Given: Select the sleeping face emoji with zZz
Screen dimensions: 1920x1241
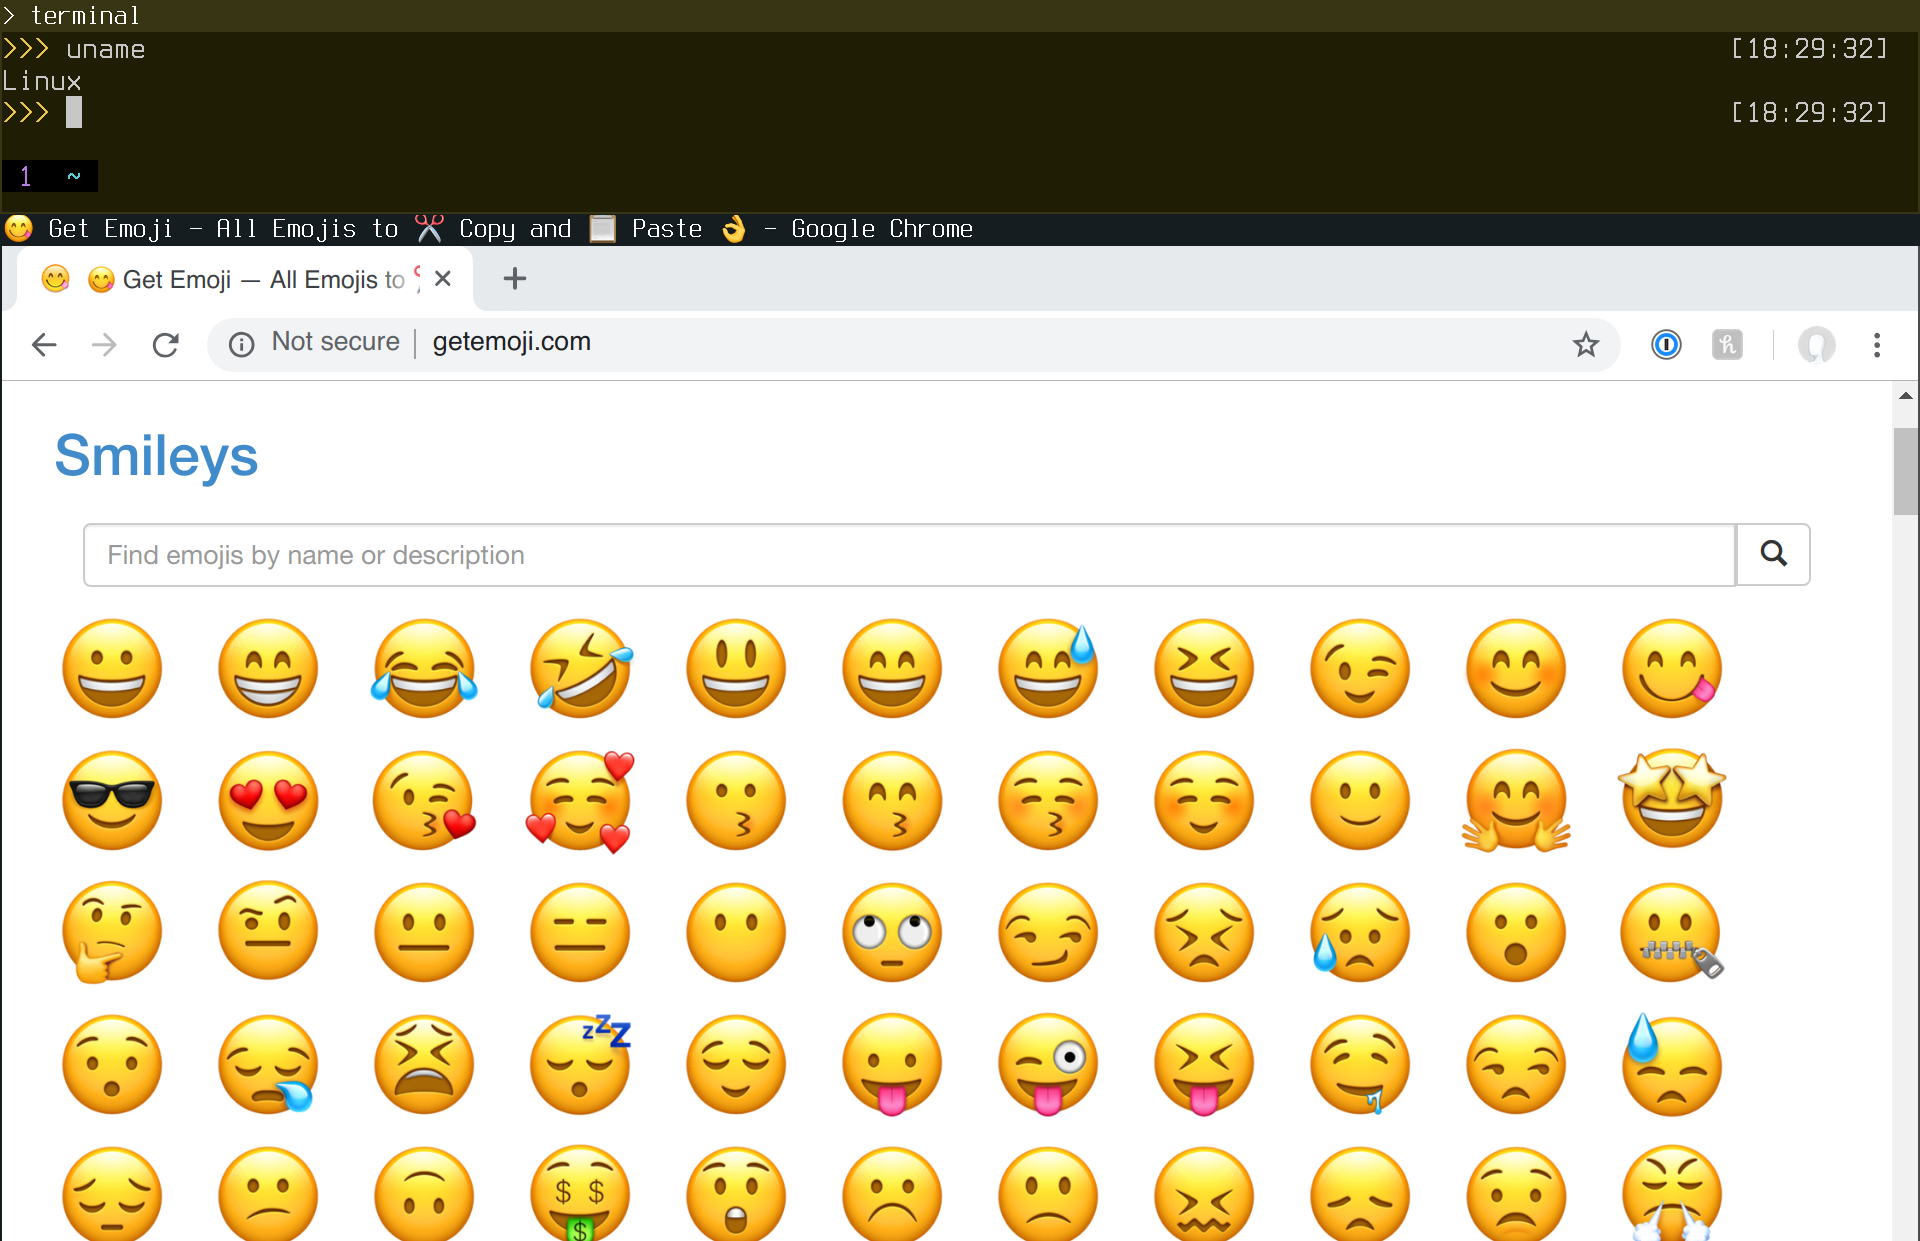Looking at the screenshot, I should 580,1064.
